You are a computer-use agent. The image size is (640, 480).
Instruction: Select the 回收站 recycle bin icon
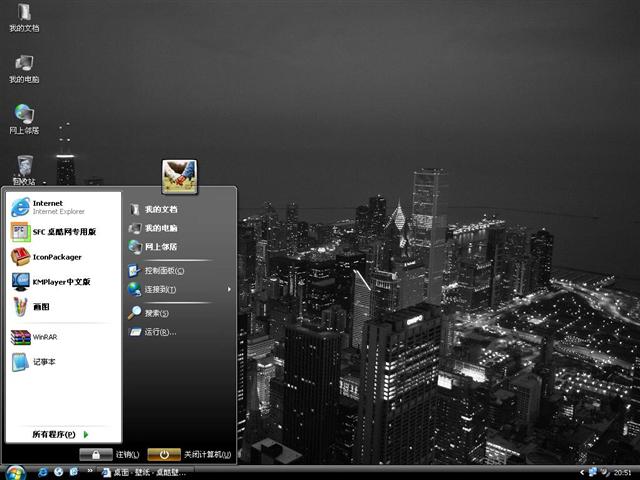[24, 171]
